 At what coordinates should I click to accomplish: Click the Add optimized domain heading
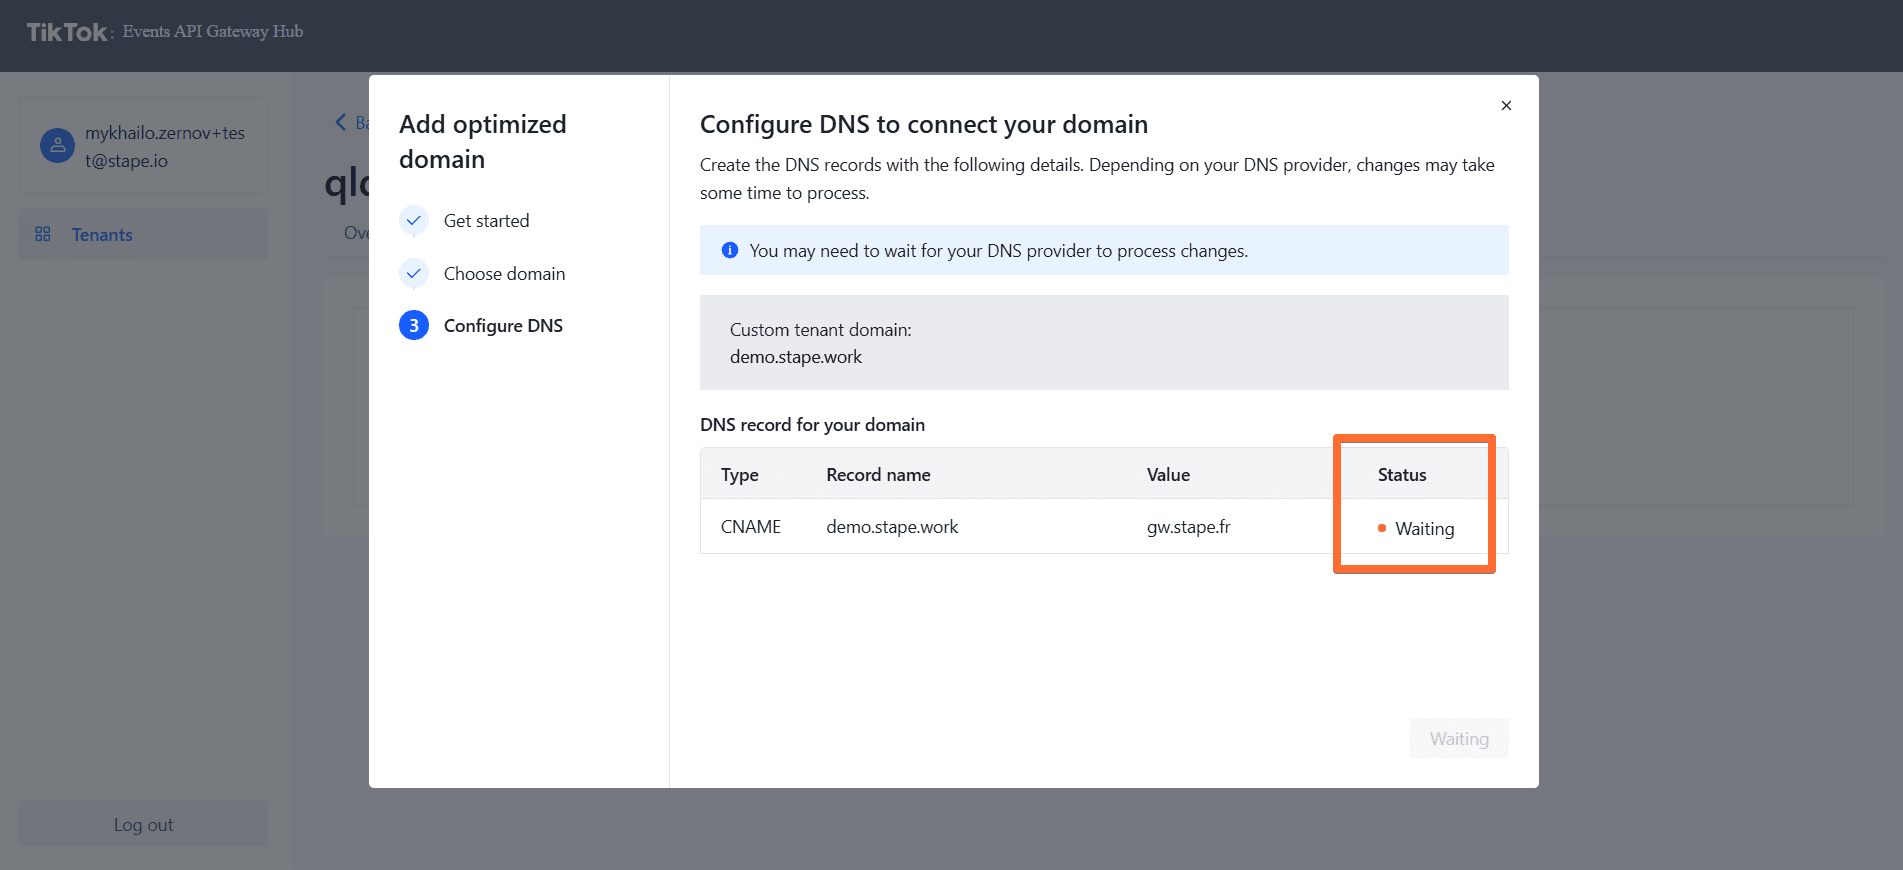(483, 141)
